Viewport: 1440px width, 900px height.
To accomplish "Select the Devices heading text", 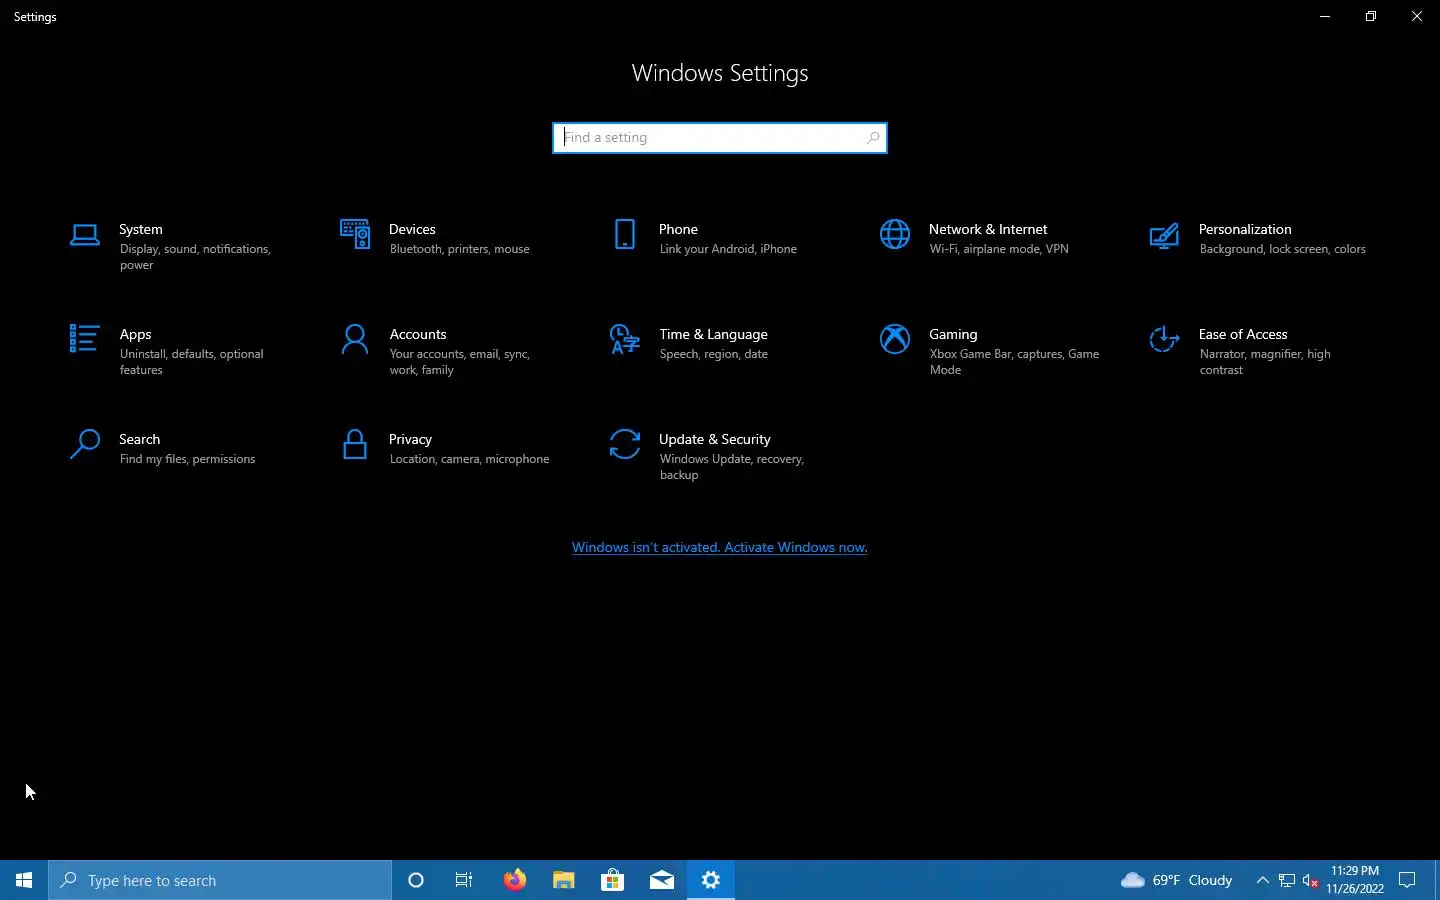I will coord(412,229).
